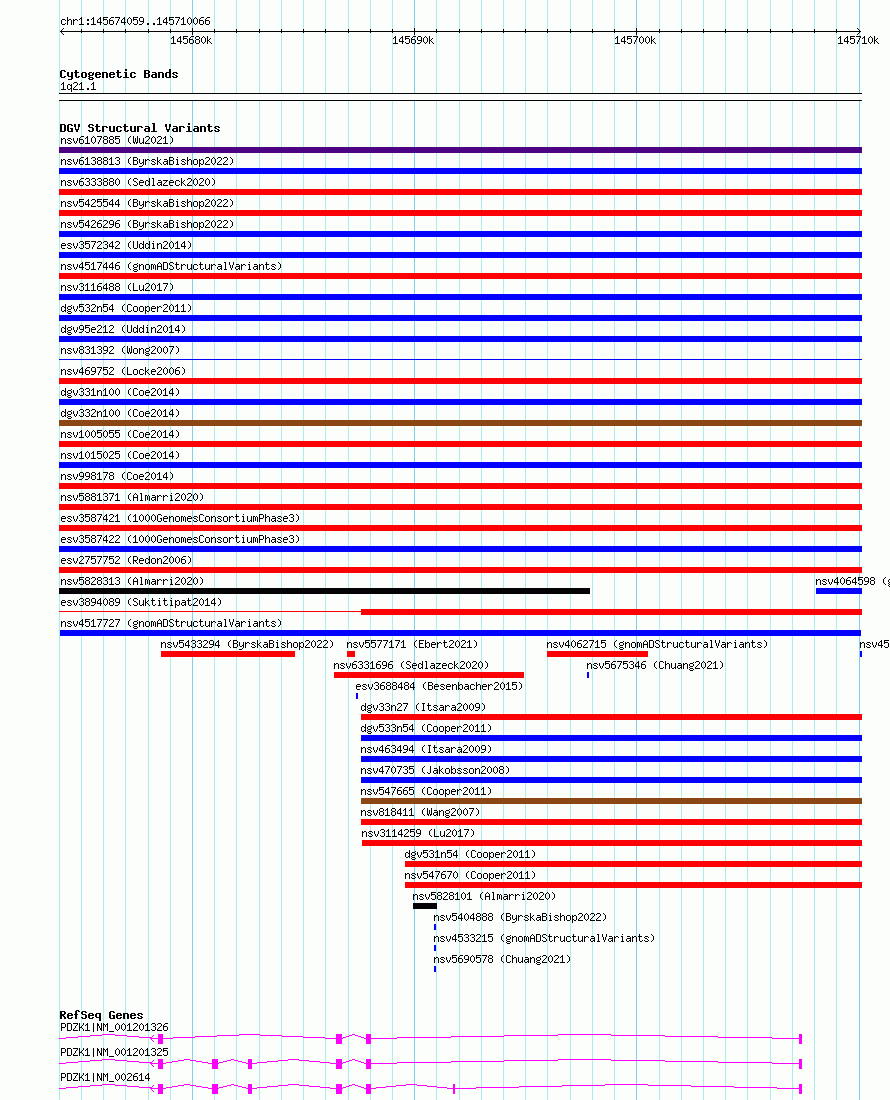
Task: Open nsv5675346 (Chuang2021) entry
Action: 655,666
